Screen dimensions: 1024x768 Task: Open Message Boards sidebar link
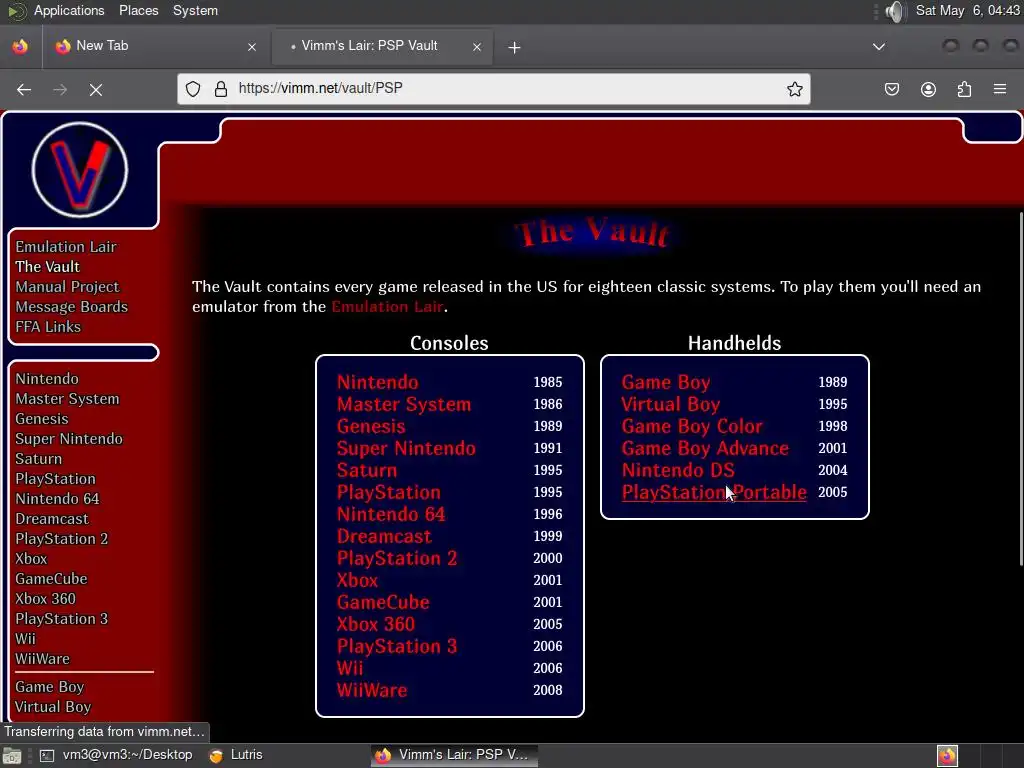[x=72, y=307]
